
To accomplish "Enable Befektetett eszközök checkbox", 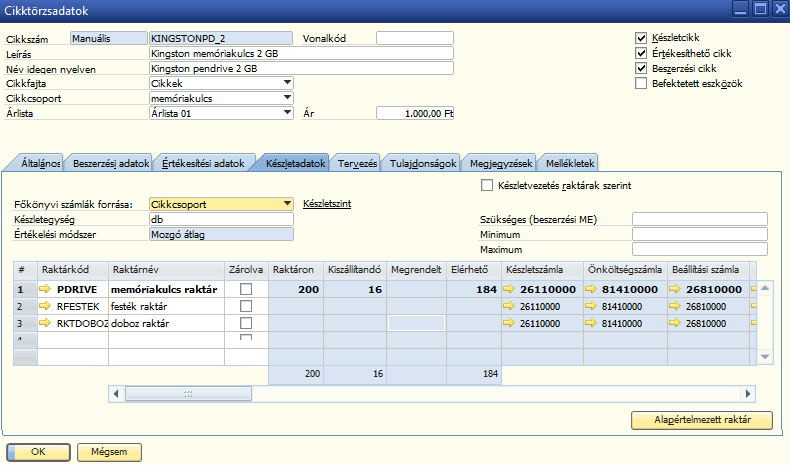I will click(641, 83).
